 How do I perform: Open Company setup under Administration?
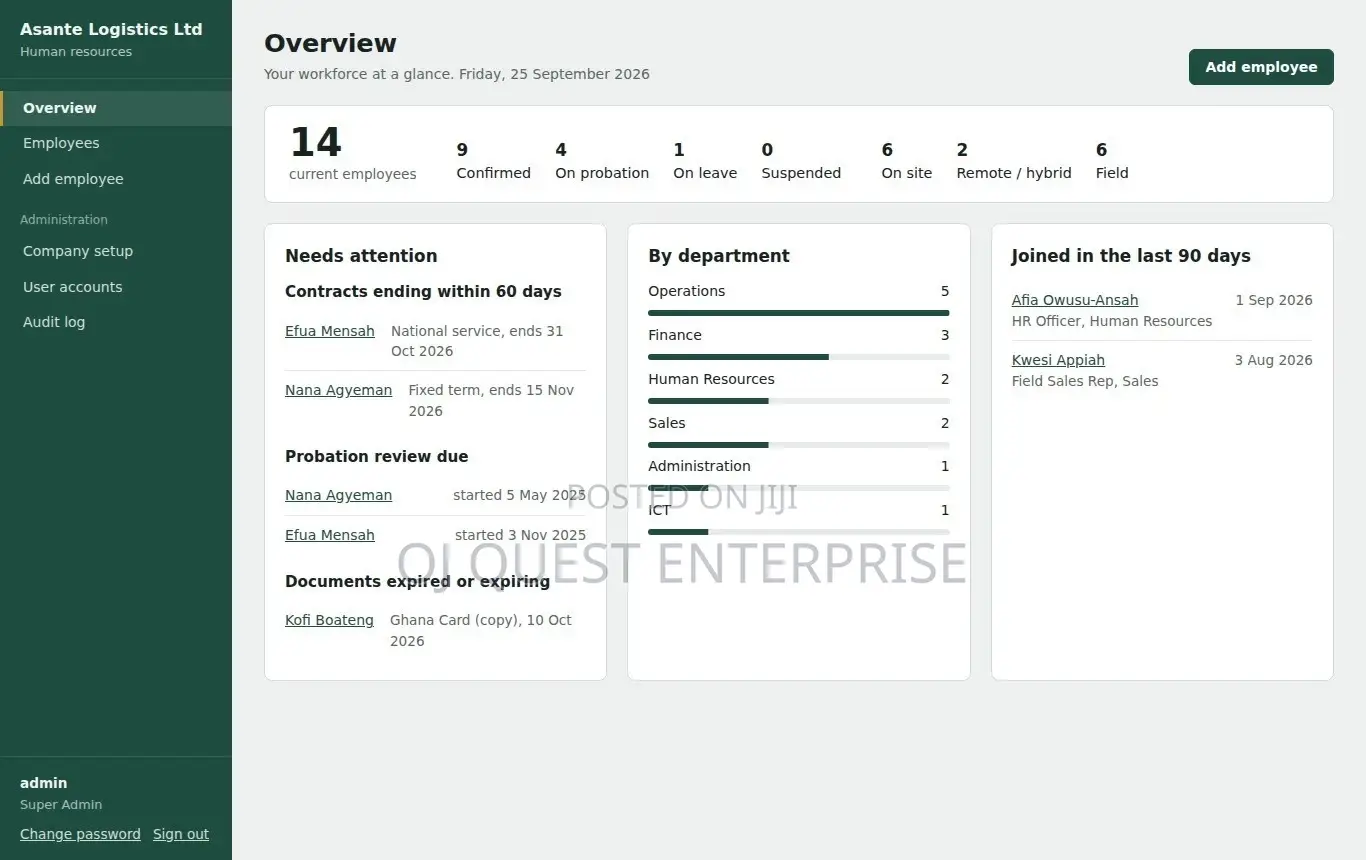[116, 251]
